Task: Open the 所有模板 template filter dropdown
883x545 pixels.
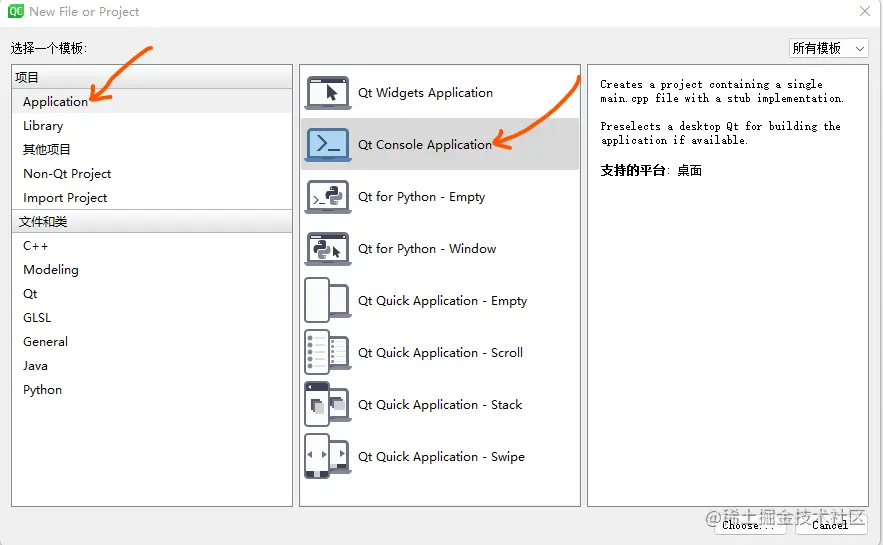Action: pos(828,48)
